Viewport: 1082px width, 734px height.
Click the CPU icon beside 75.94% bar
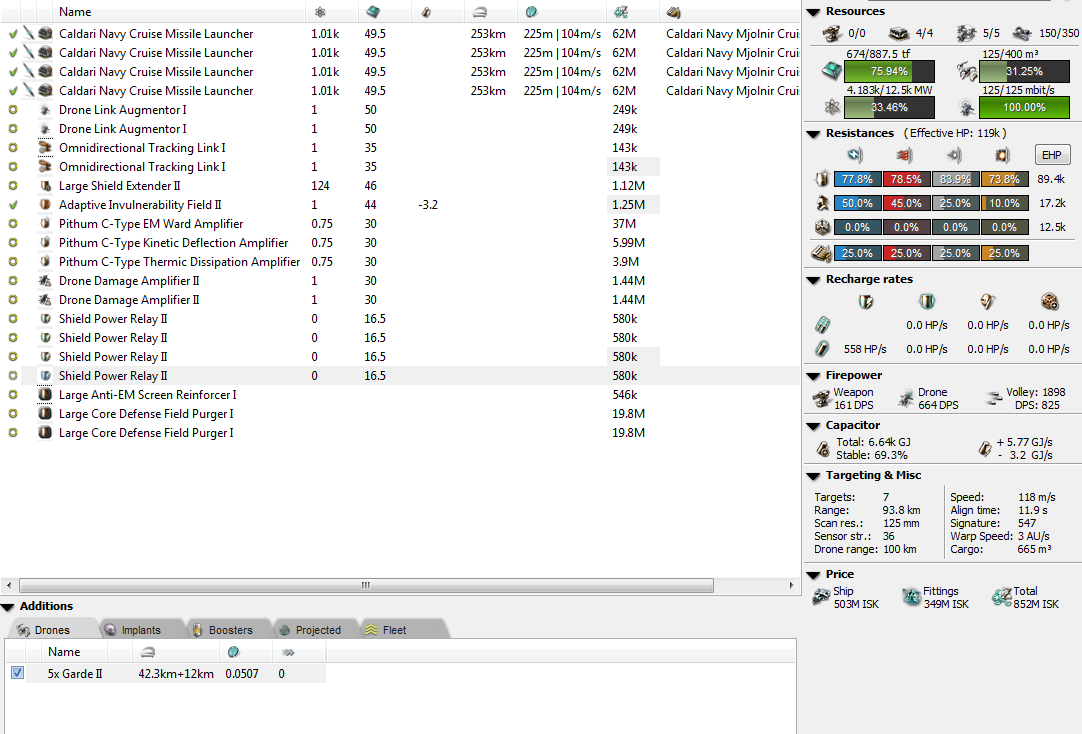(x=832, y=70)
